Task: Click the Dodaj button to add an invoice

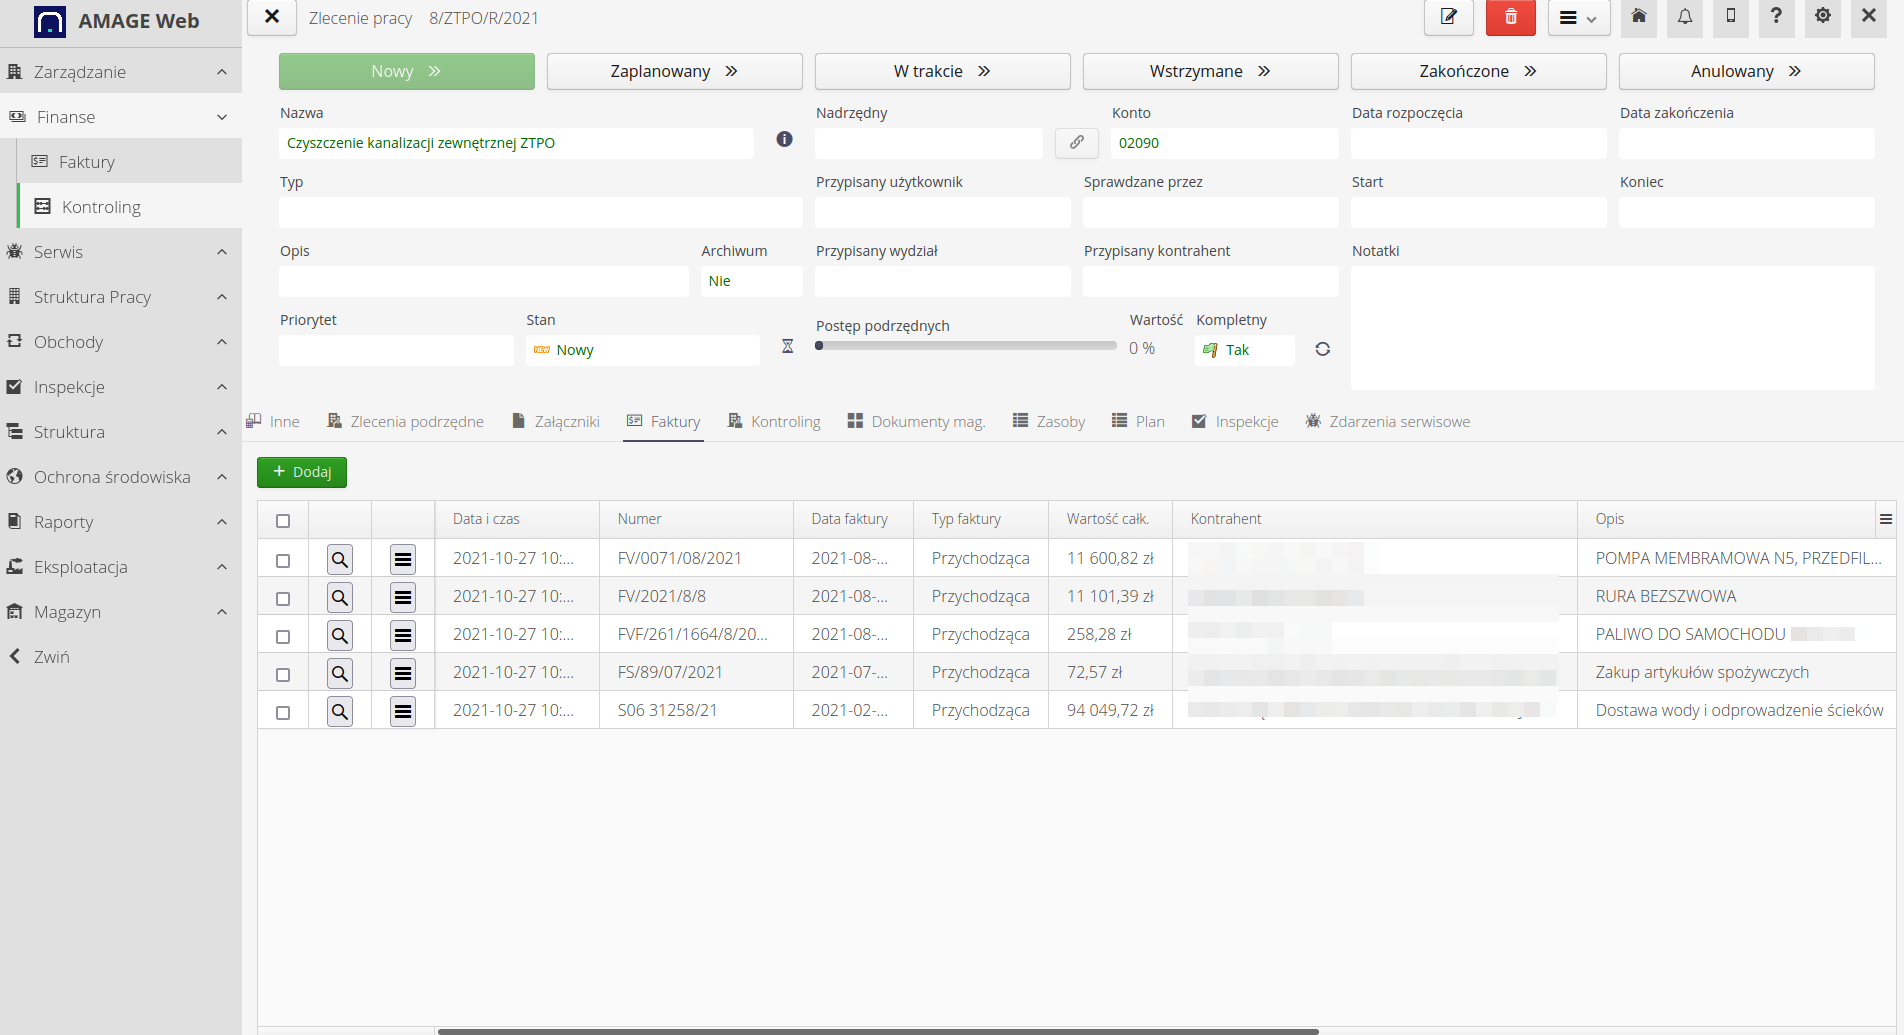Action: pyautogui.click(x=301, y=471)
